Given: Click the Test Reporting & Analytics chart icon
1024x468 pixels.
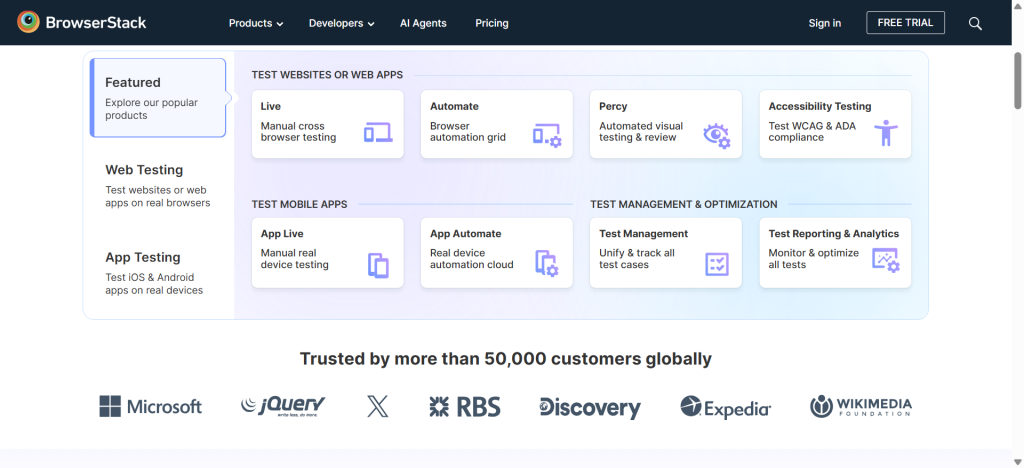Looking at the screenshot, I should (x=886, y=260).
